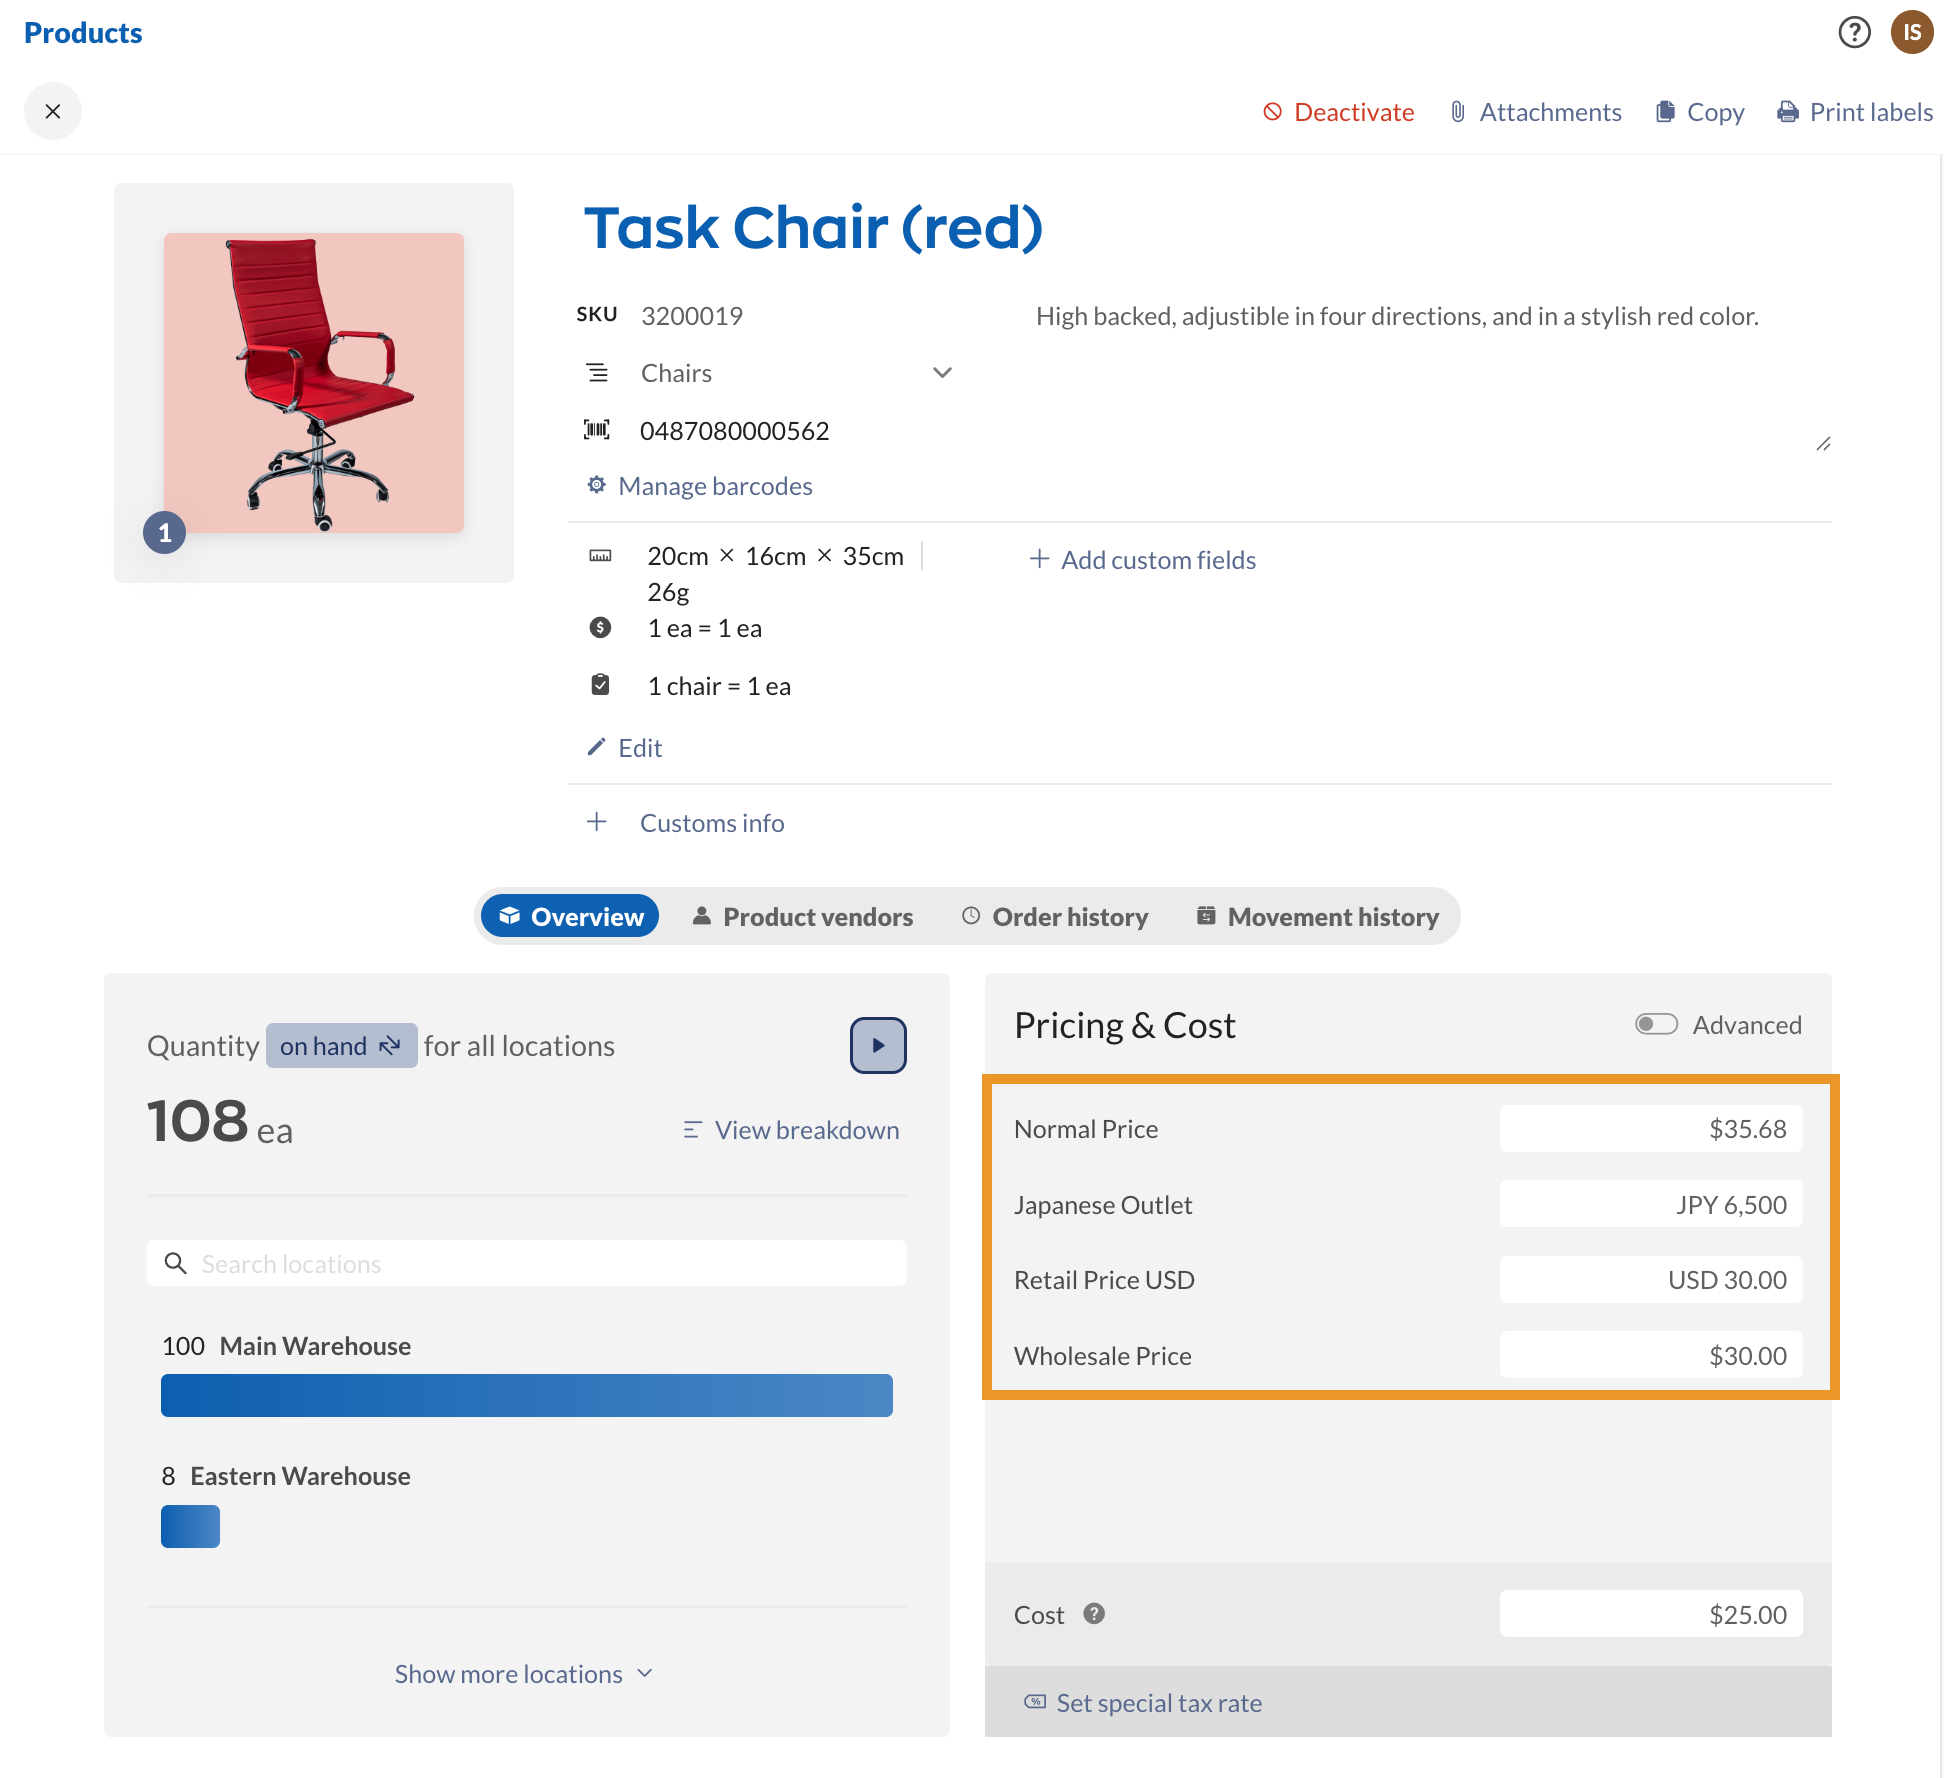Click the cost help tooltip icon
Screen dimensions: 1944x1778
1094,1614
